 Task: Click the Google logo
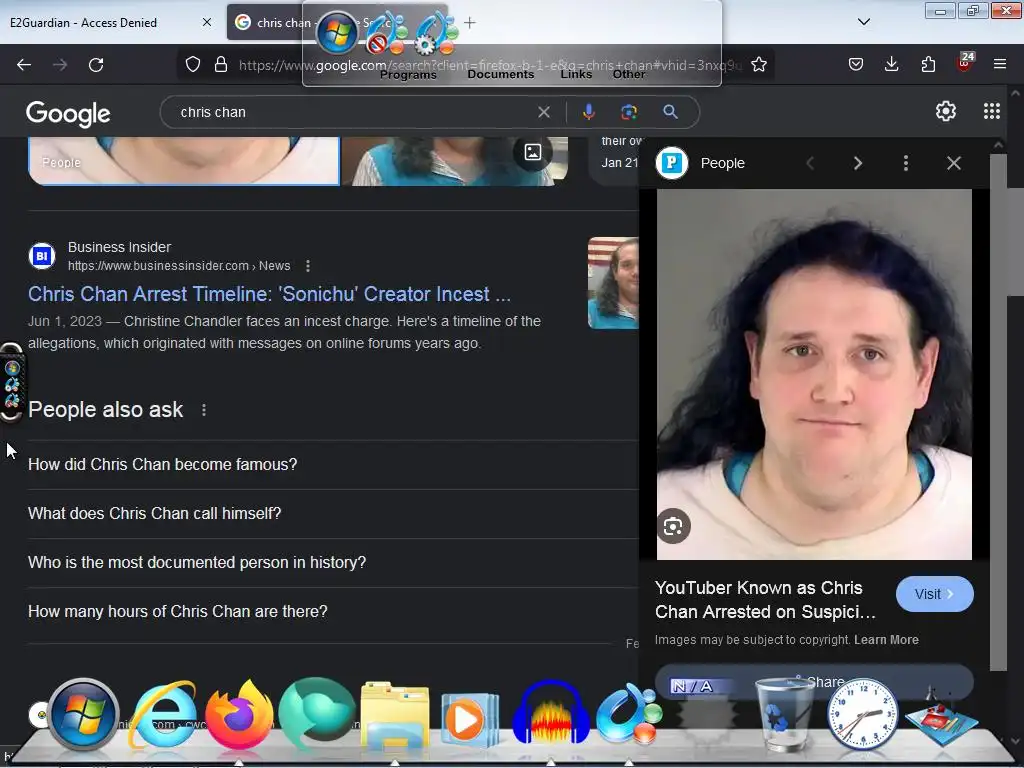69,114
